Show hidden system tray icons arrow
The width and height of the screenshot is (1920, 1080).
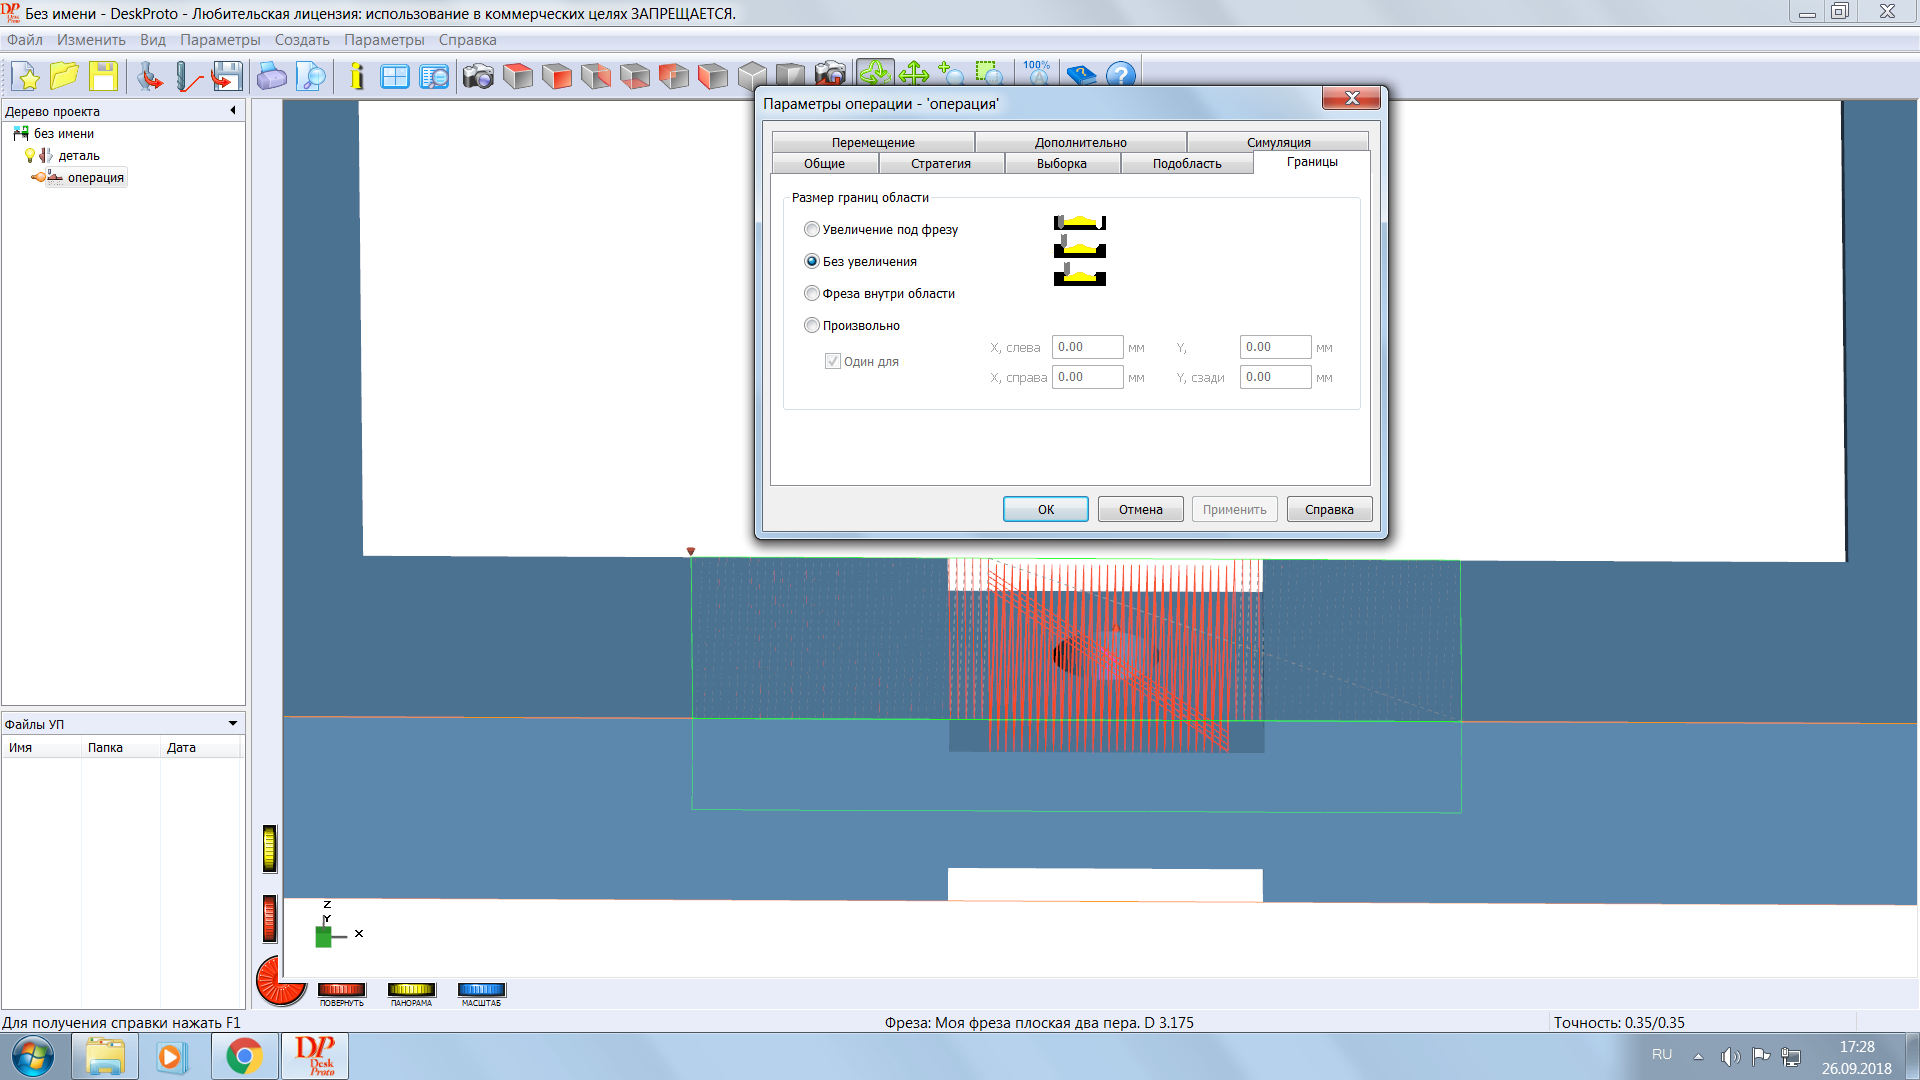coord(1698,1056)
